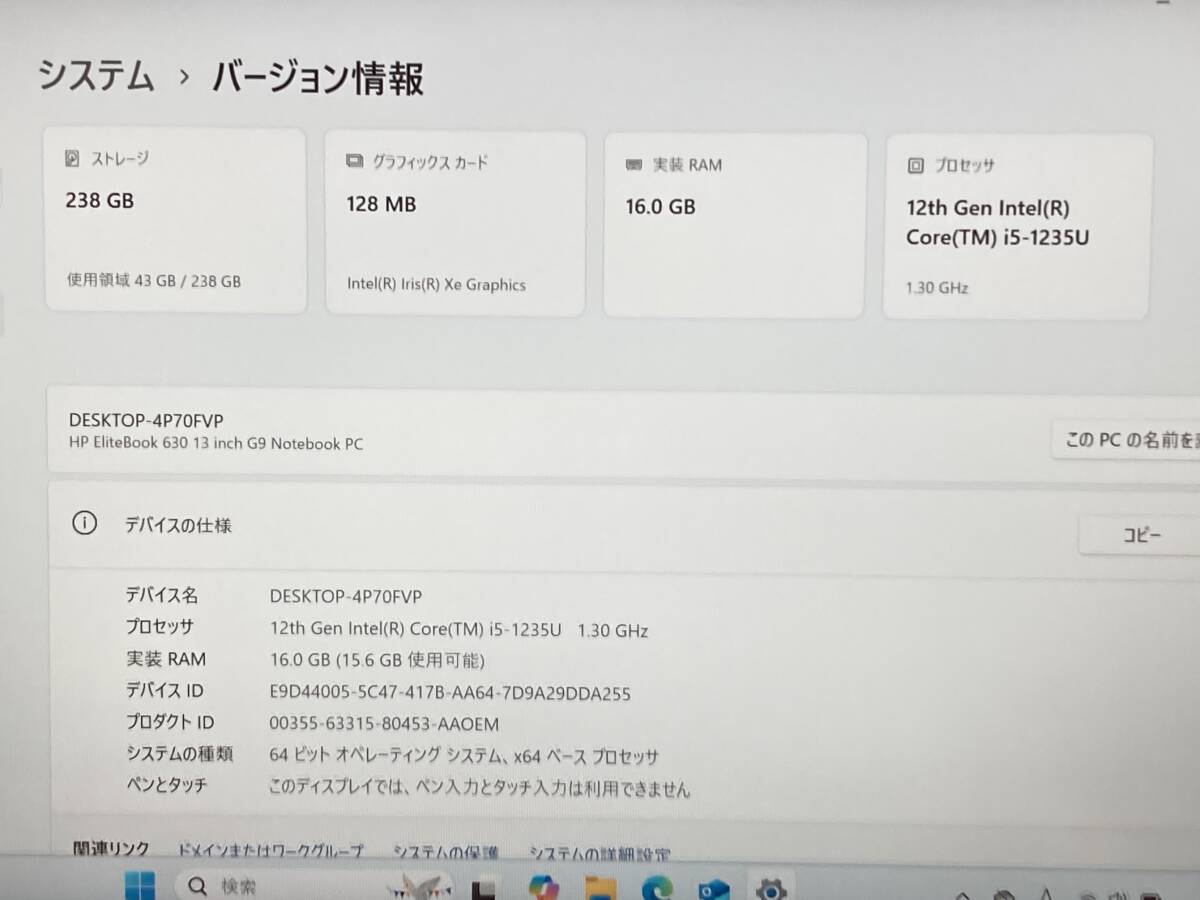Click the グラフィックス カード card icon
The height and width of the screenshot is (900, 1200).
pos(354,161)
